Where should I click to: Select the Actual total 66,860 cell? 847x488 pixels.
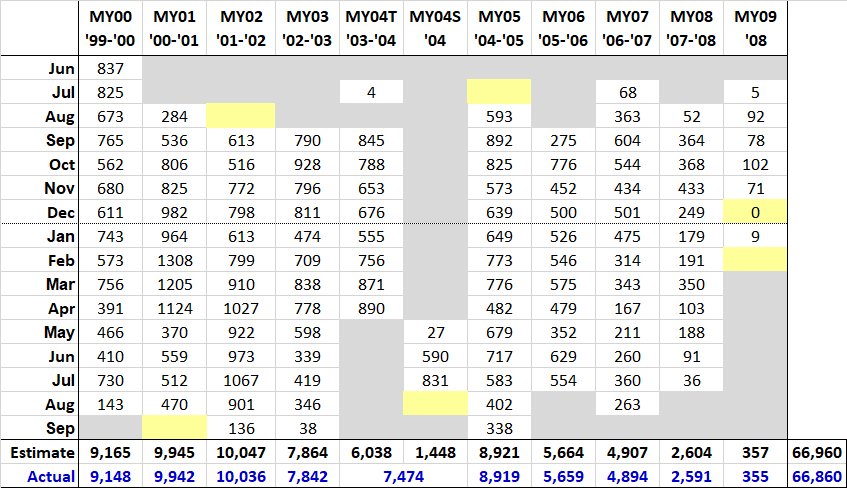point(817,476)
